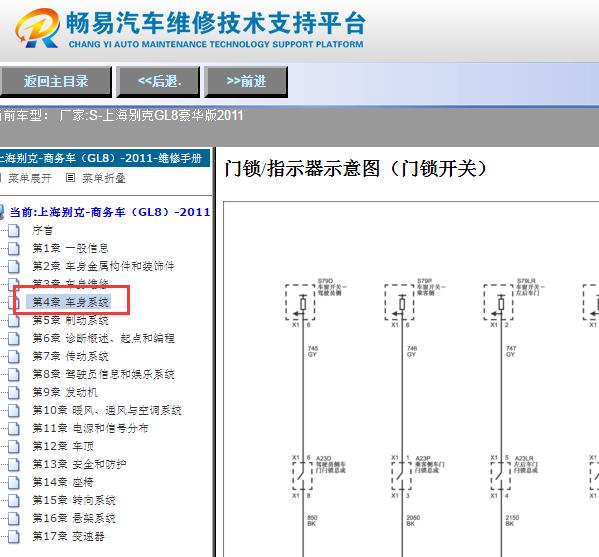Click the 菜单折叠 collapse menu icon
599x557 pixels.
[x=70, y=178]
